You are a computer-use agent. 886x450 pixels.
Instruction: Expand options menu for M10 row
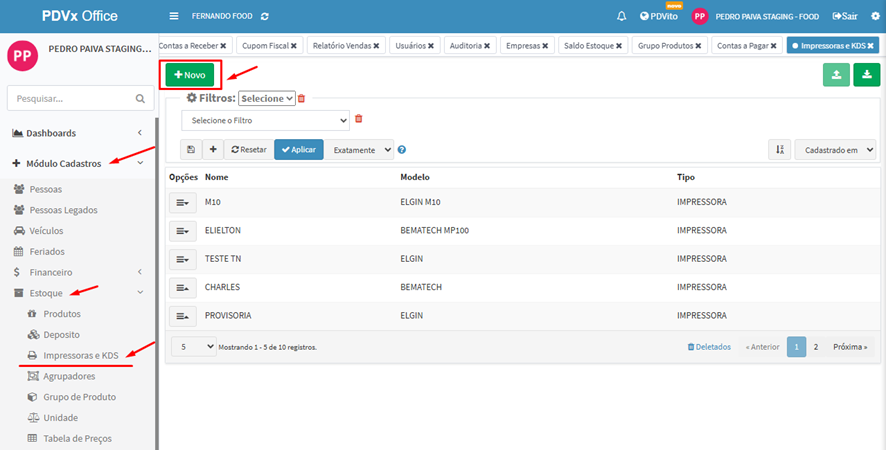point(182,202)
